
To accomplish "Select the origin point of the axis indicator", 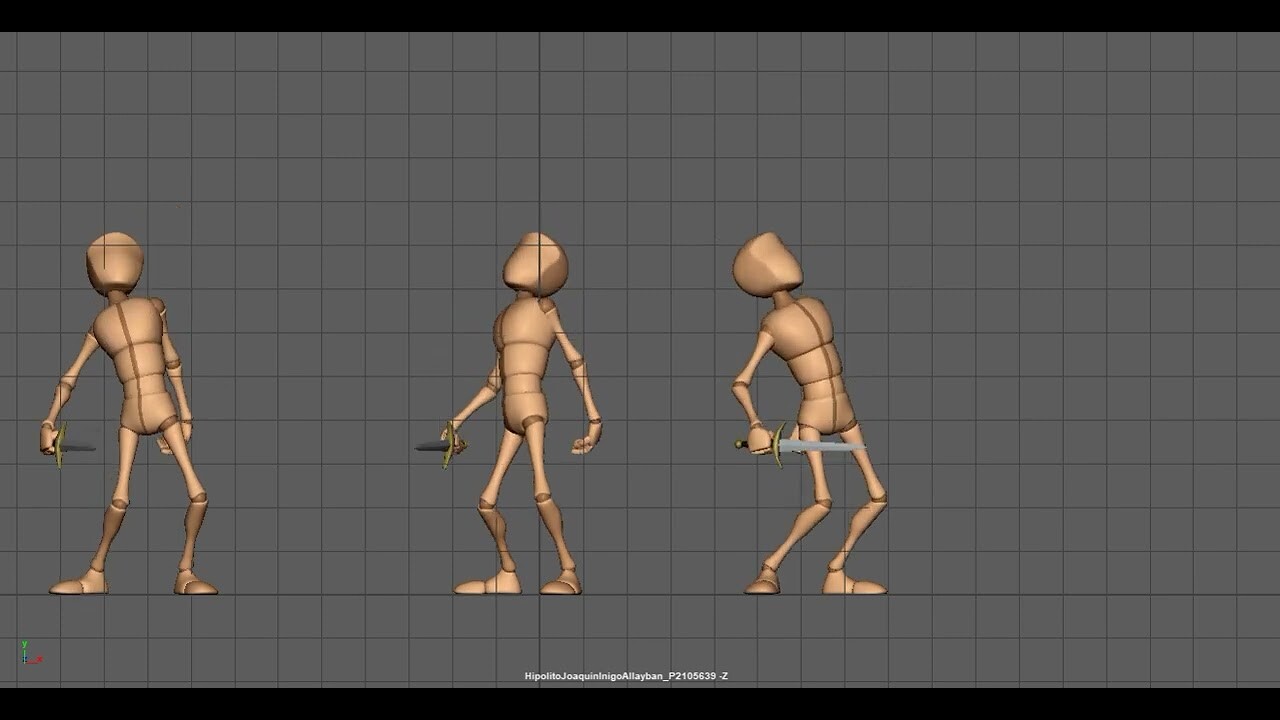I will (x=25, y=660).
